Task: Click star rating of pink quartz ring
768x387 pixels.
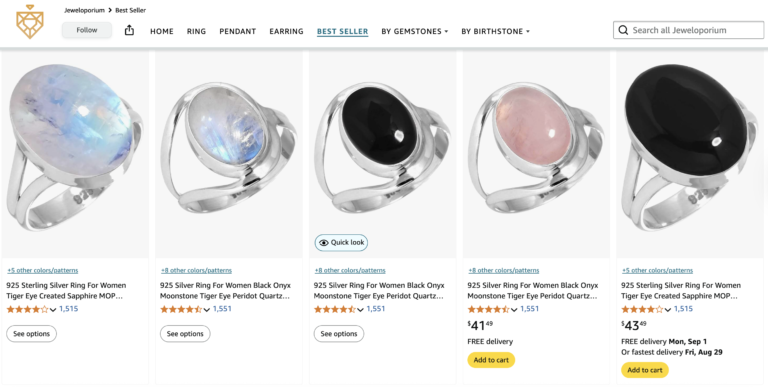Action: click(x=489, y=309)
